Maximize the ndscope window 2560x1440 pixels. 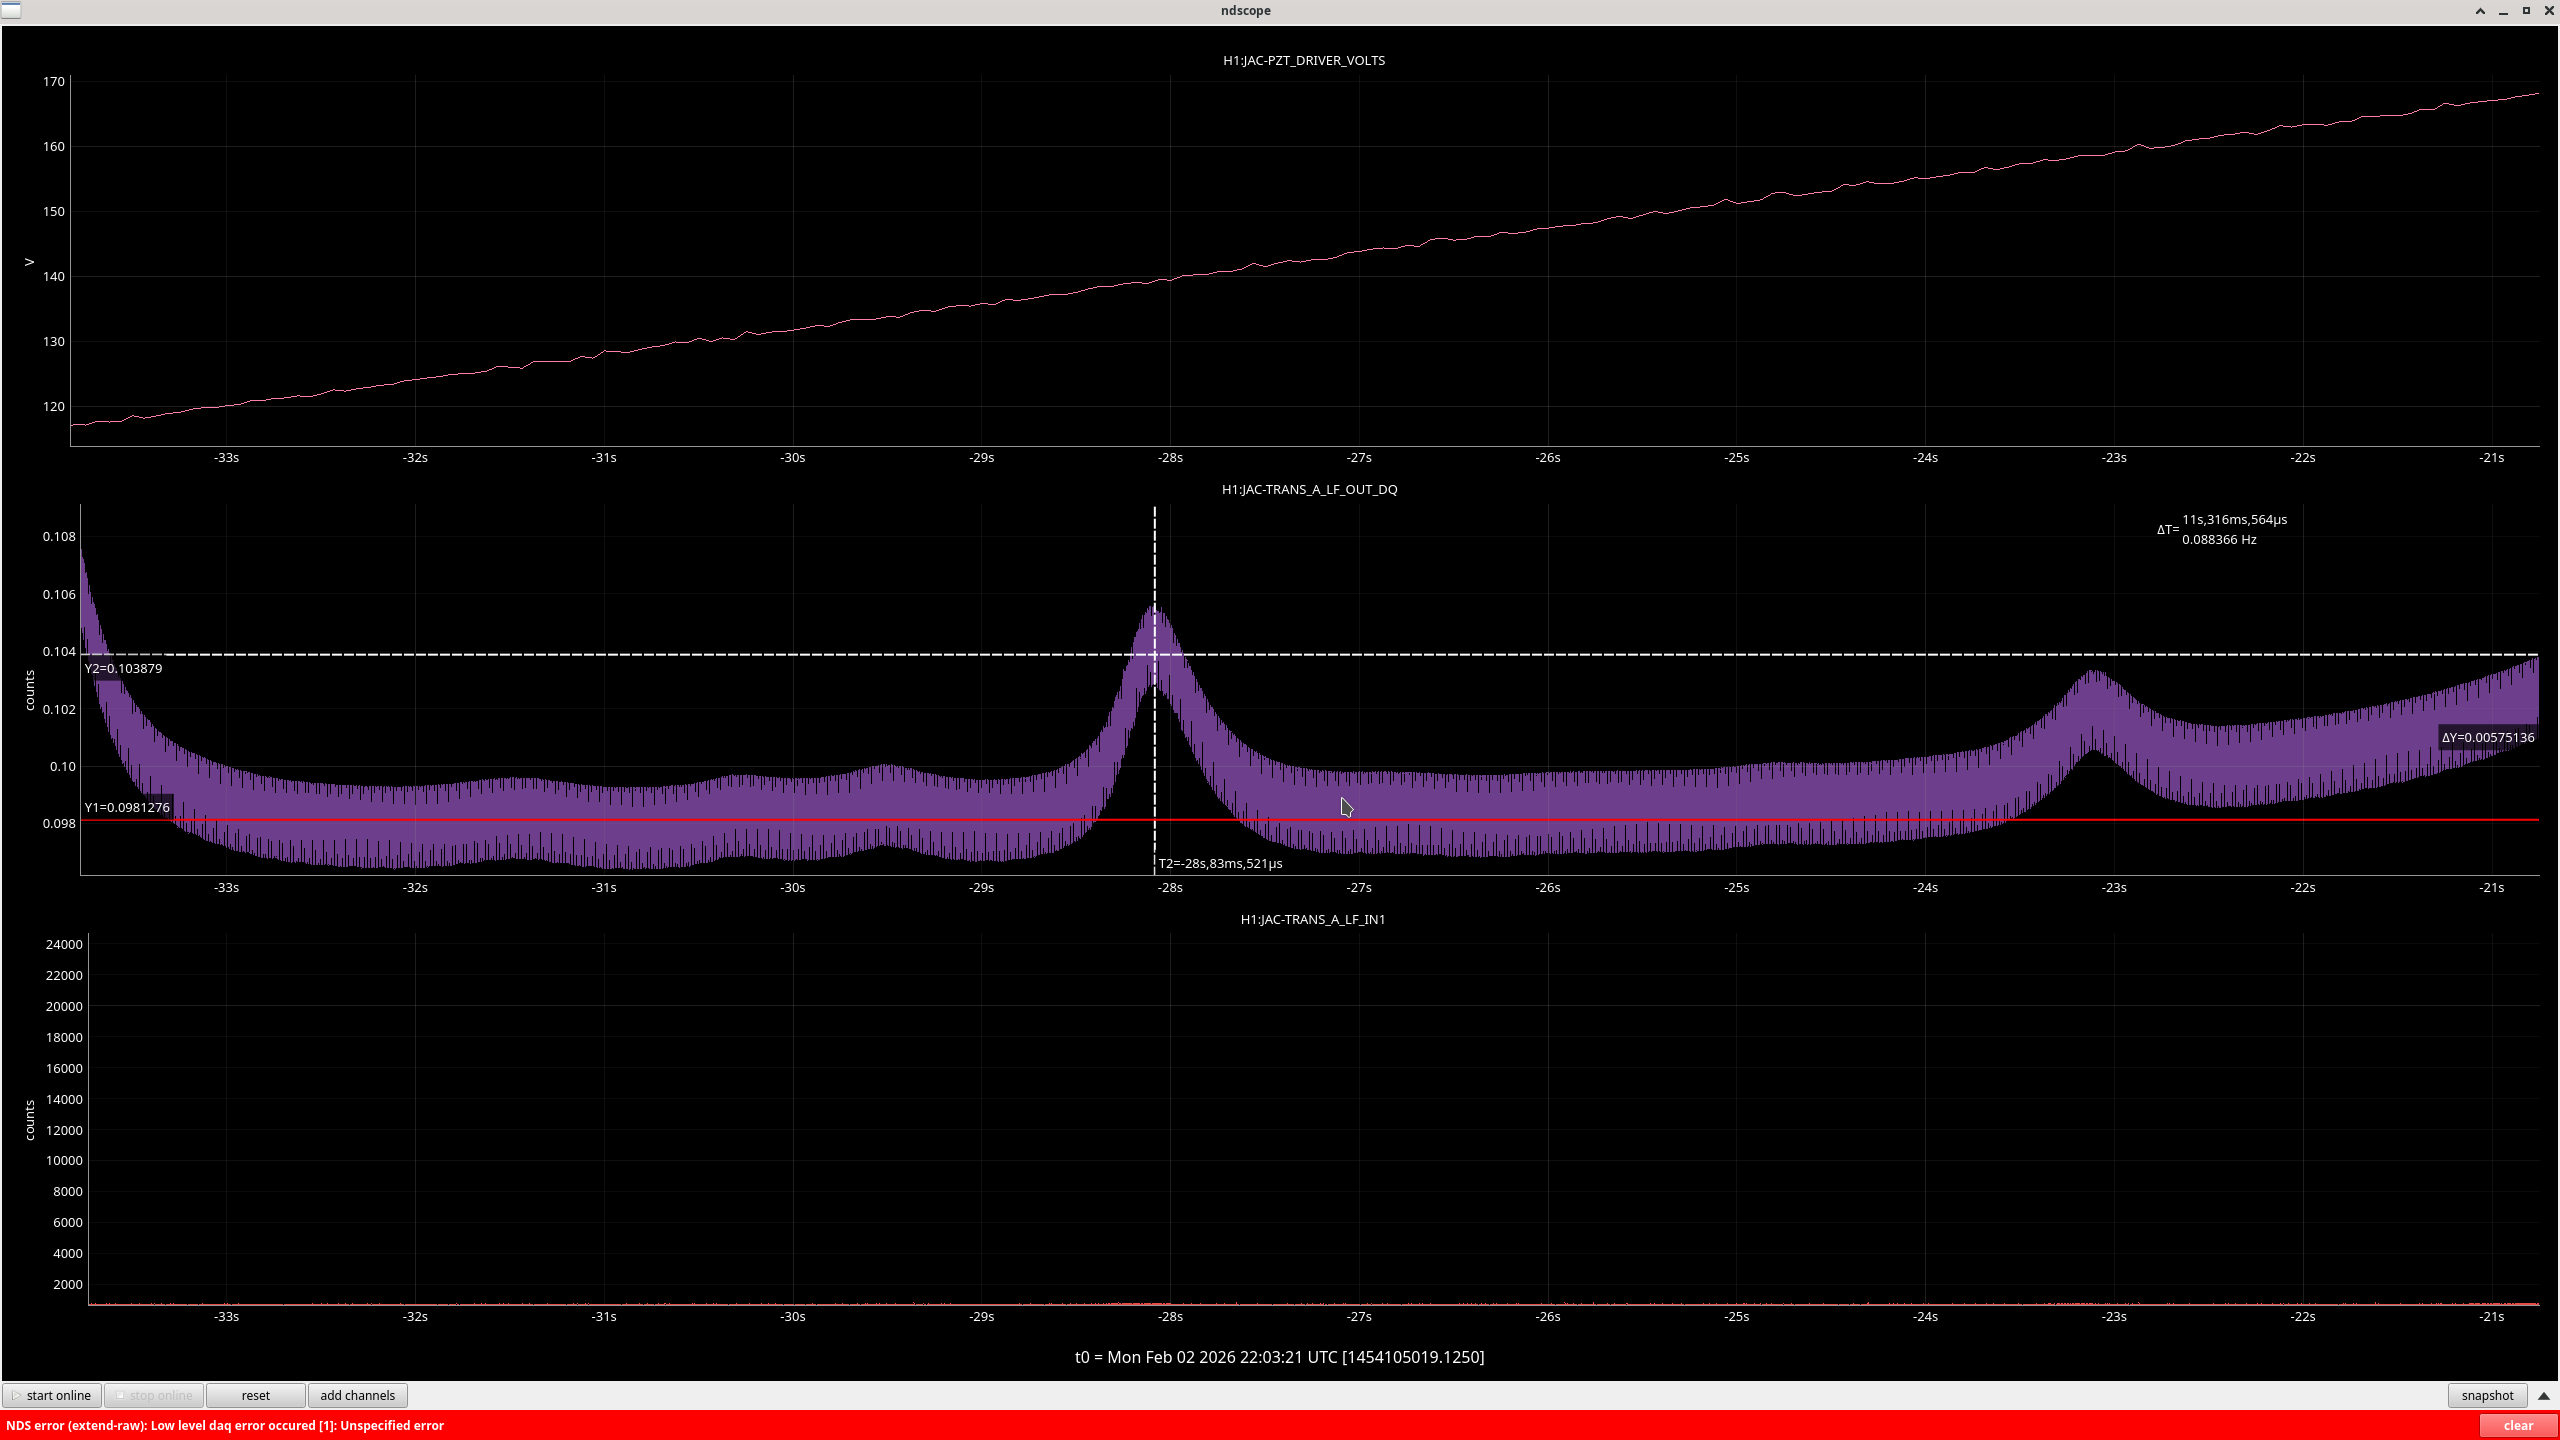point(2526,11)
